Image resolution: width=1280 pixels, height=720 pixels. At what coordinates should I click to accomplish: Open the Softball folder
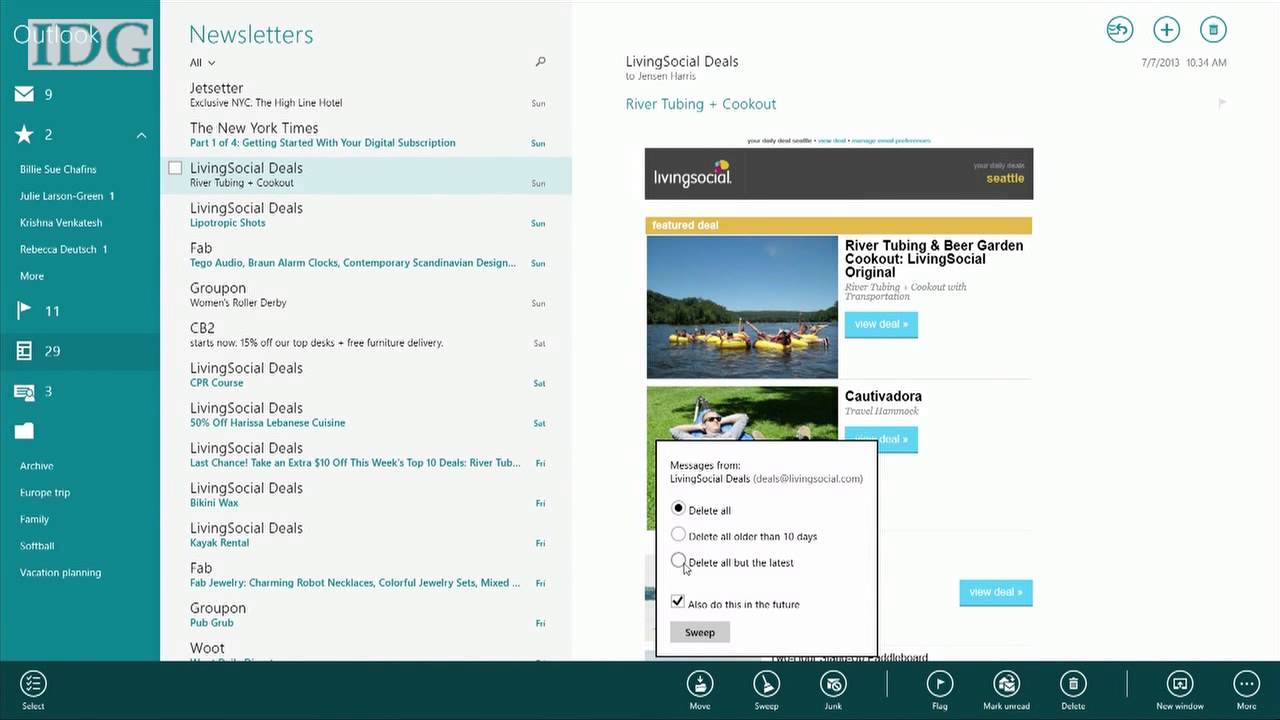[x=37, y=546]
